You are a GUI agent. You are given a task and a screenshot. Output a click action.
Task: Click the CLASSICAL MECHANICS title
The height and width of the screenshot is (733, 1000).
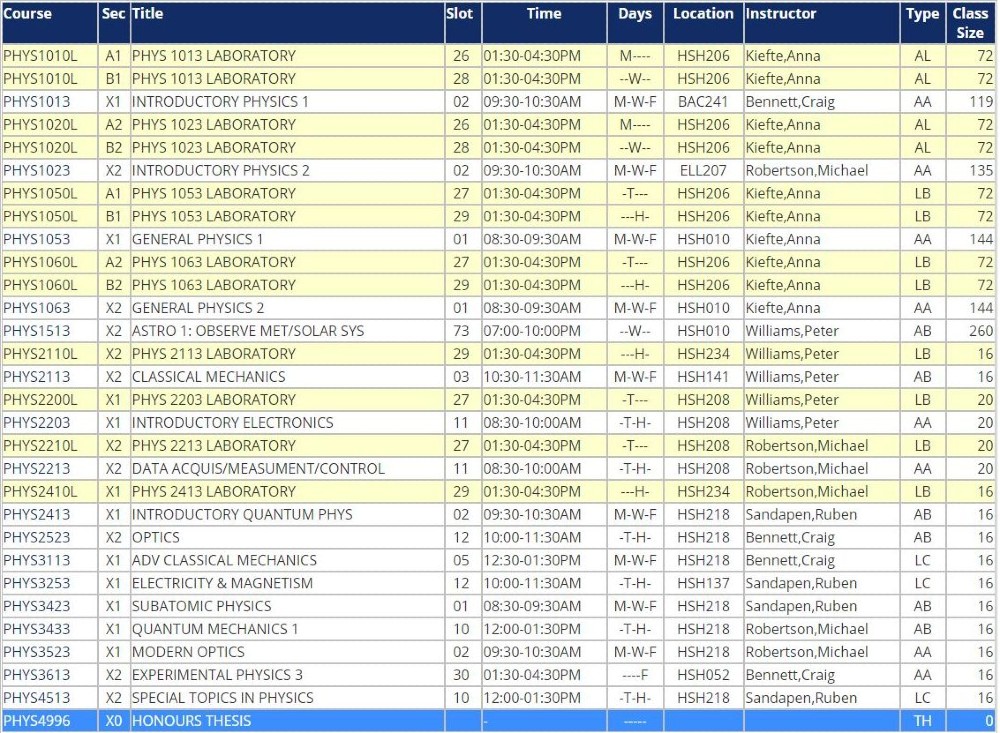click(209, 377)
